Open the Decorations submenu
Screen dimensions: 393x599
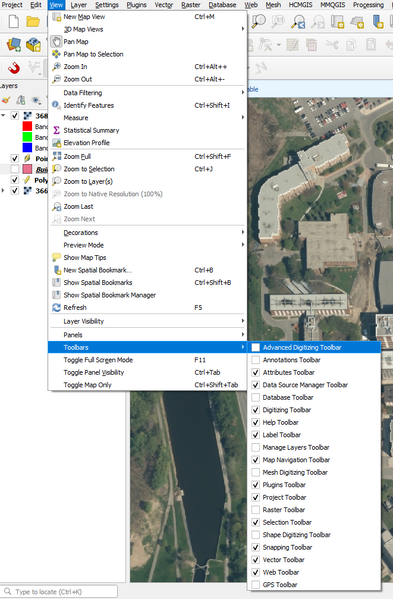tap(147, 233)
